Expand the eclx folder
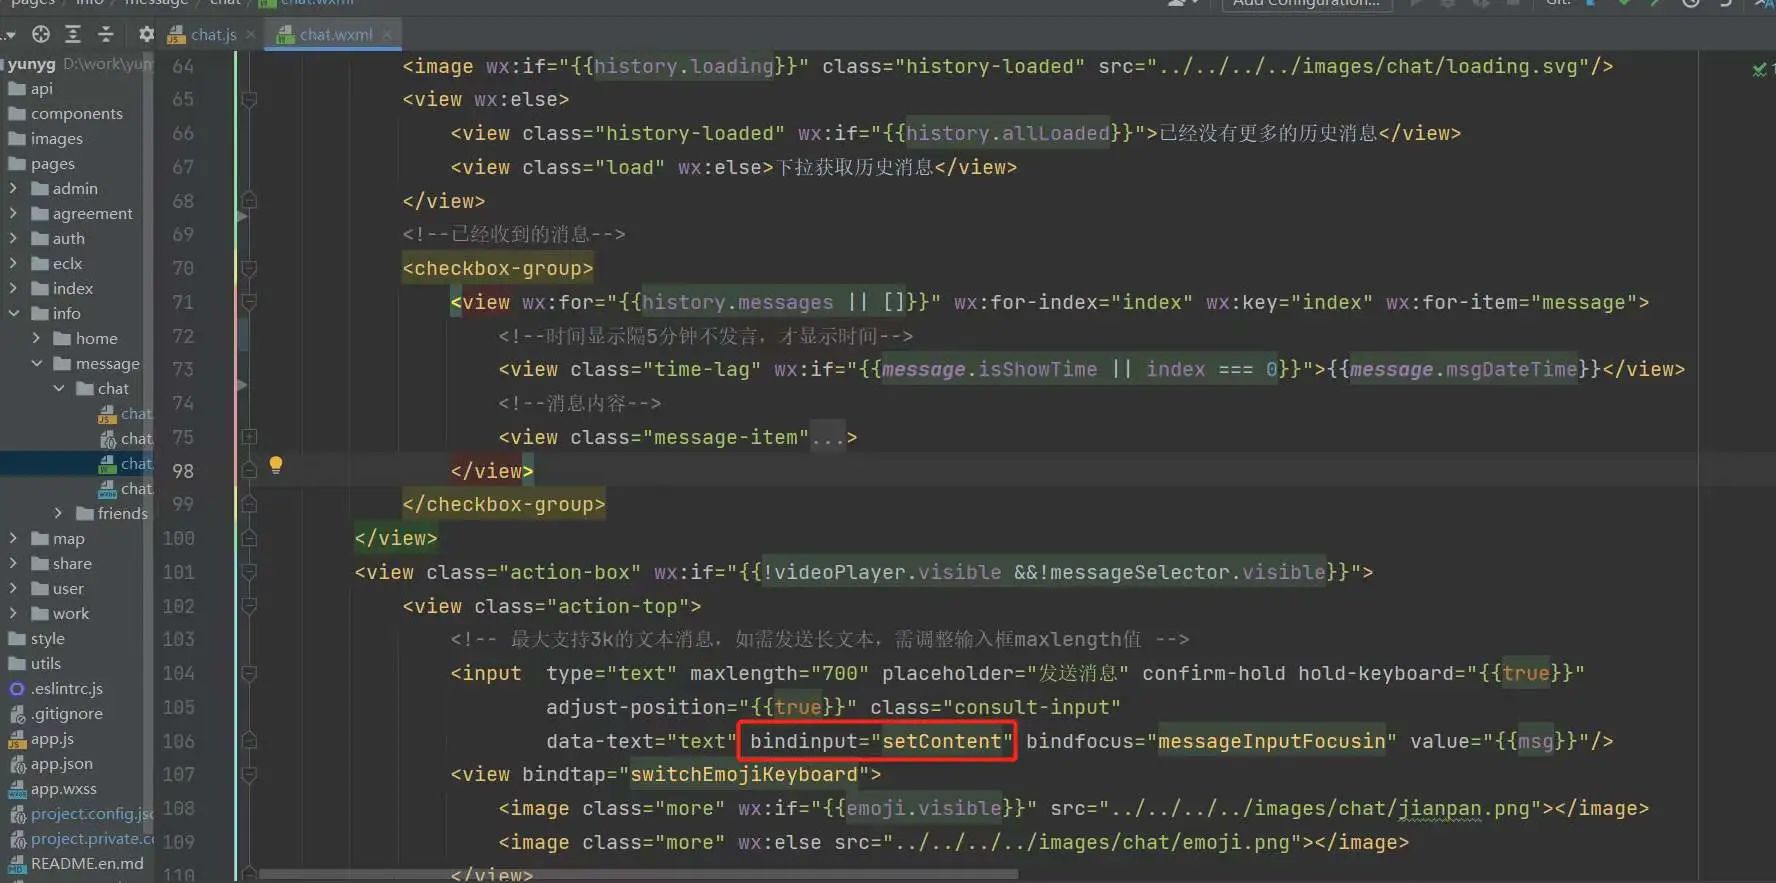 13,263
